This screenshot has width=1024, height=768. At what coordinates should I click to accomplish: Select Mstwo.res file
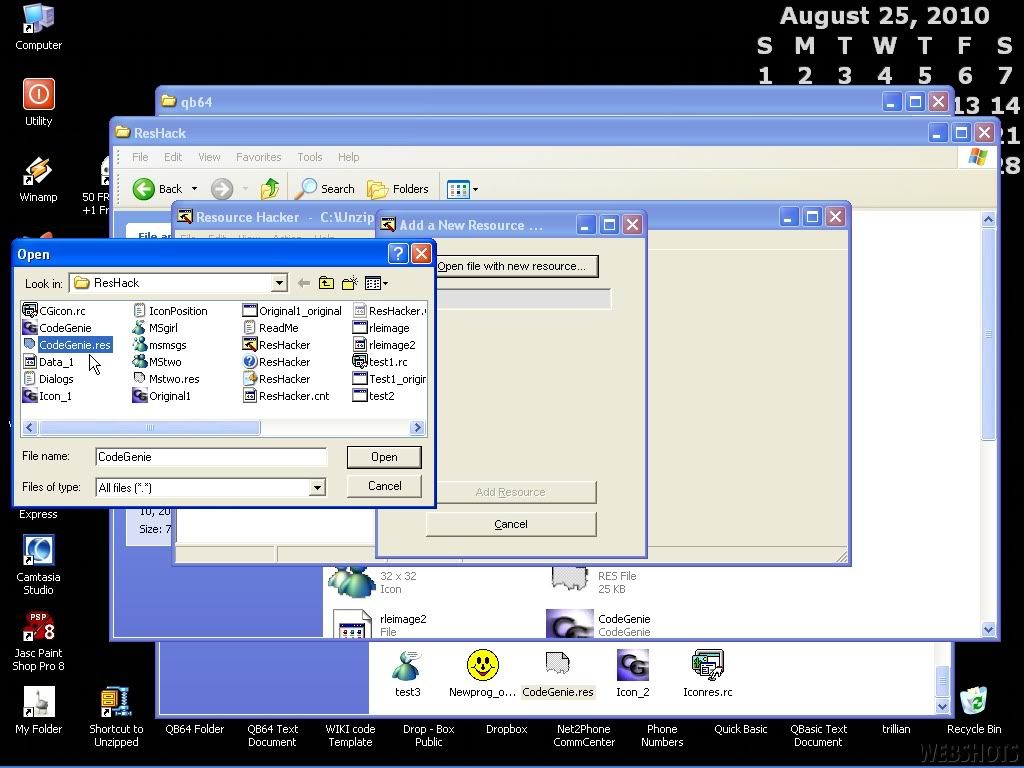(x=167, y=379)
